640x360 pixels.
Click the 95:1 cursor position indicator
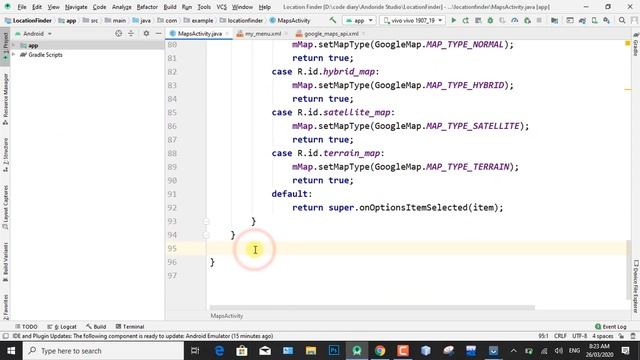543,336
